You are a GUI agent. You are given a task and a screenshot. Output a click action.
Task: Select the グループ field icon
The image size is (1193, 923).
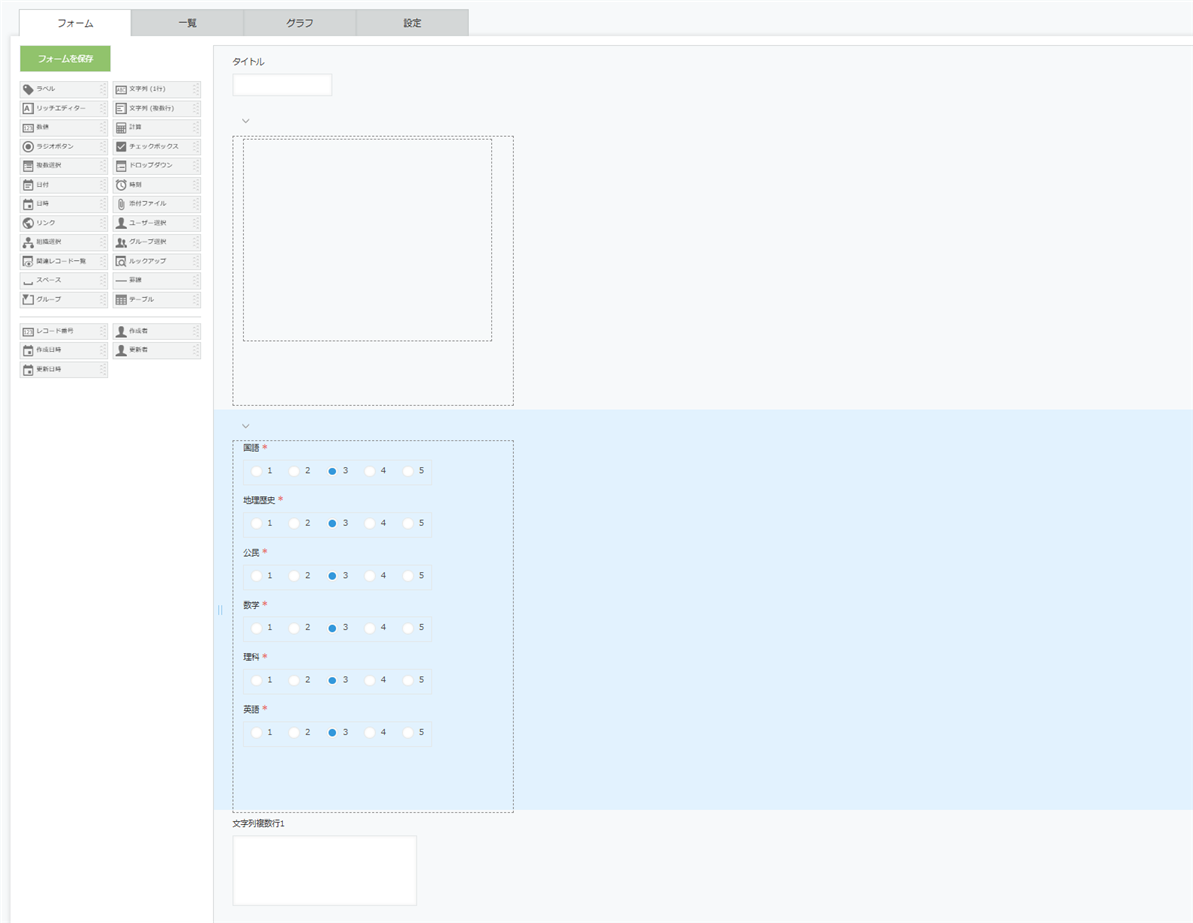28,299
